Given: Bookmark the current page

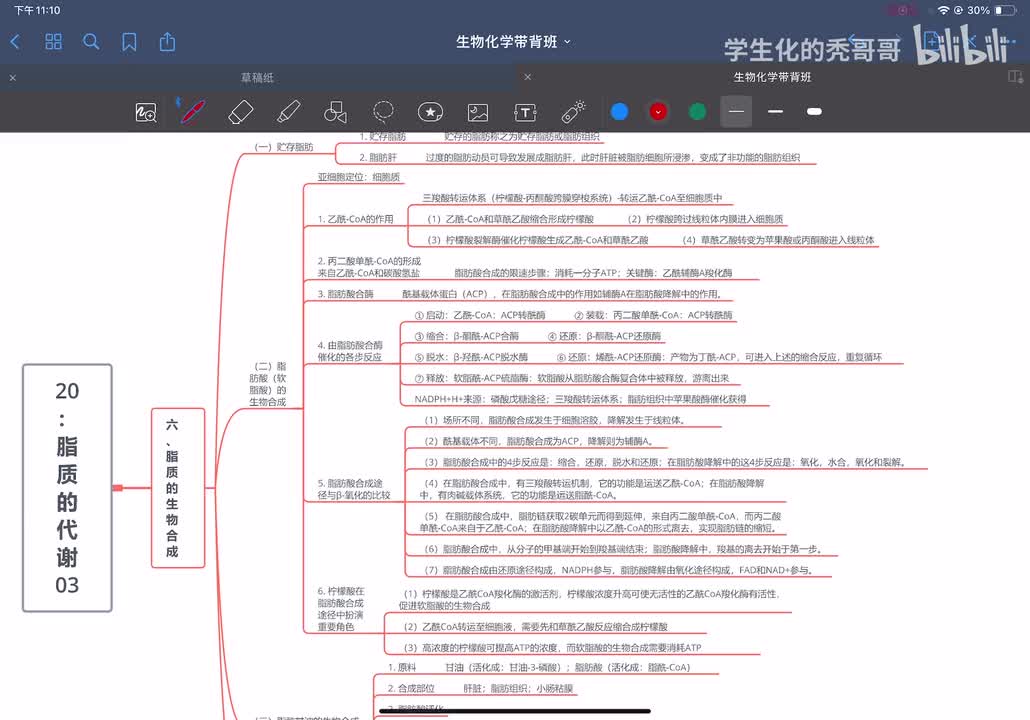Looking at the screenshot, I should point(129,42).
